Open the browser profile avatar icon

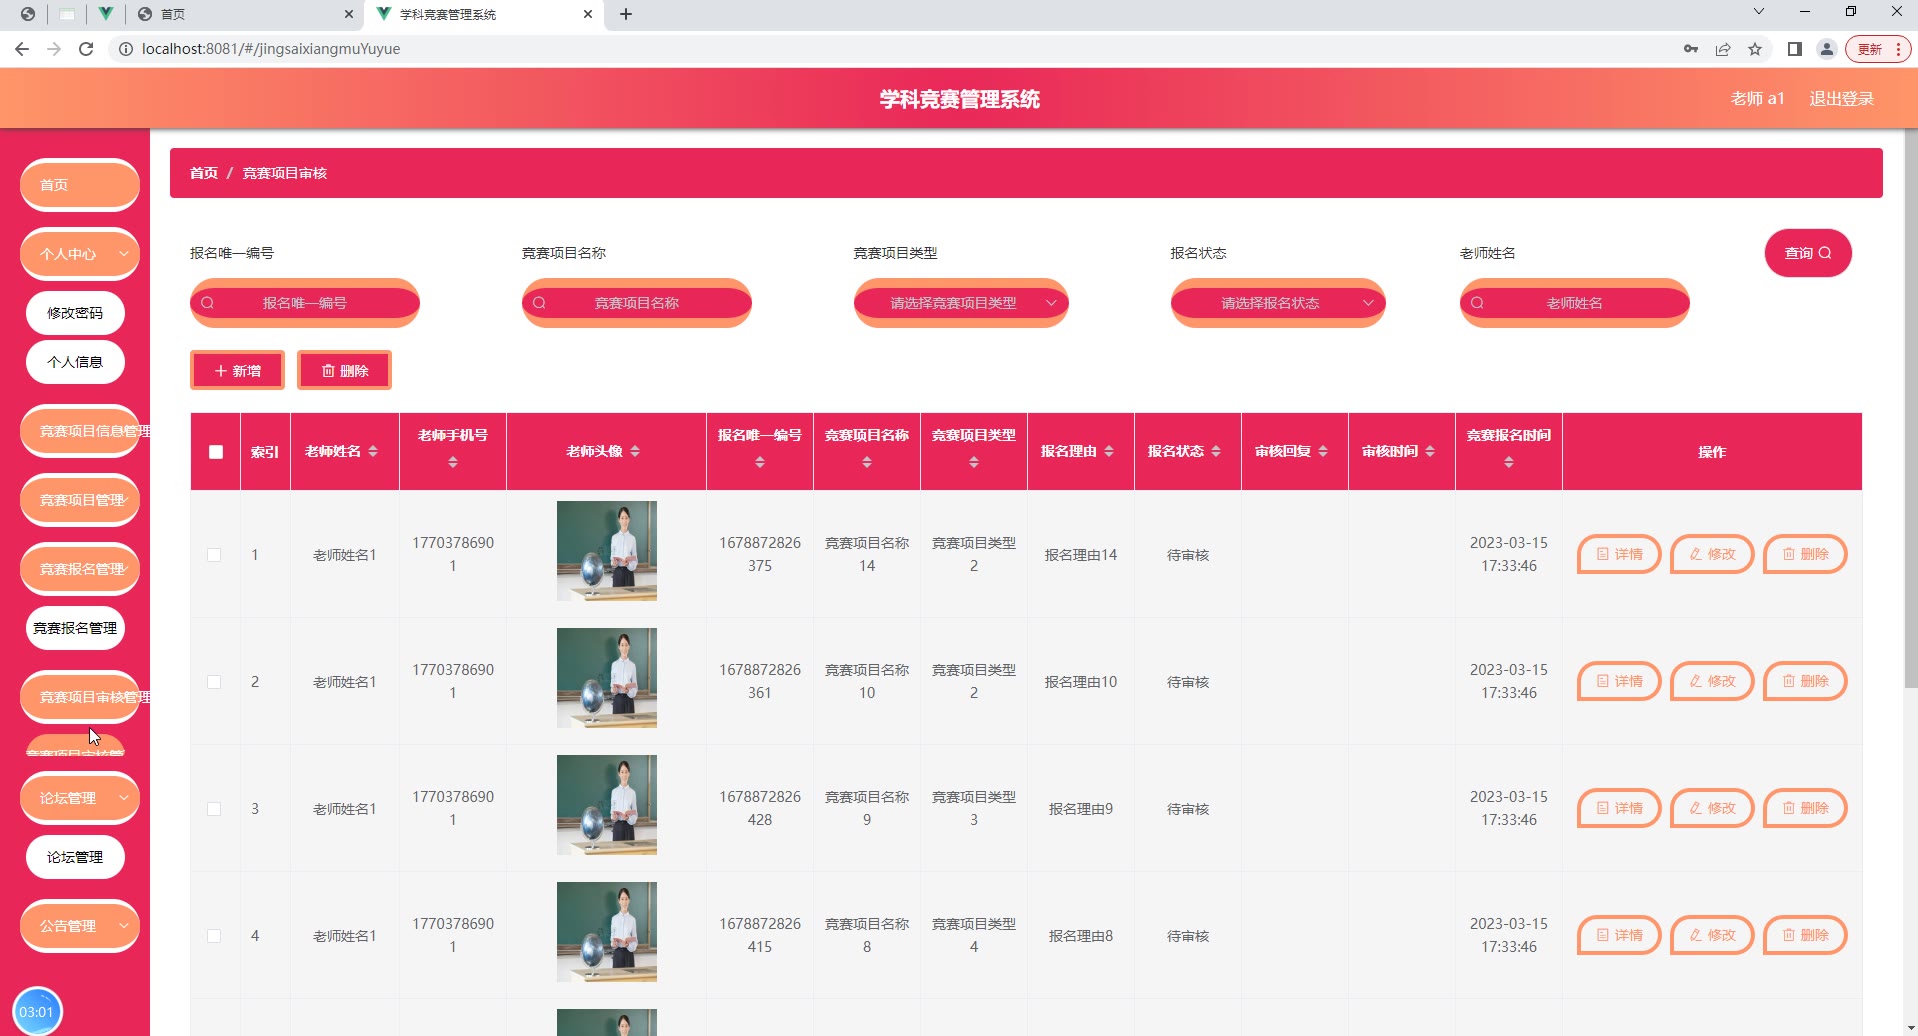point(1827,49)
